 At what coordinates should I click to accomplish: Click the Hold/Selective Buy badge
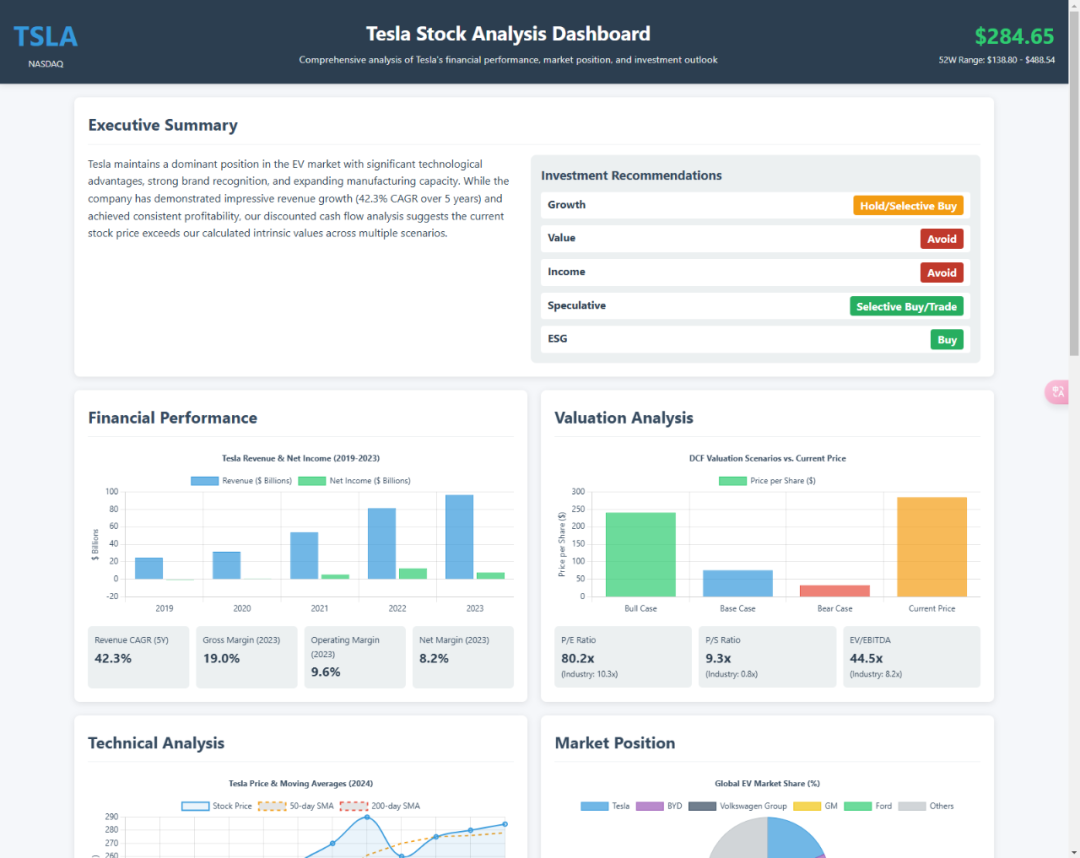pyautogui.click(x=908, y=206)
